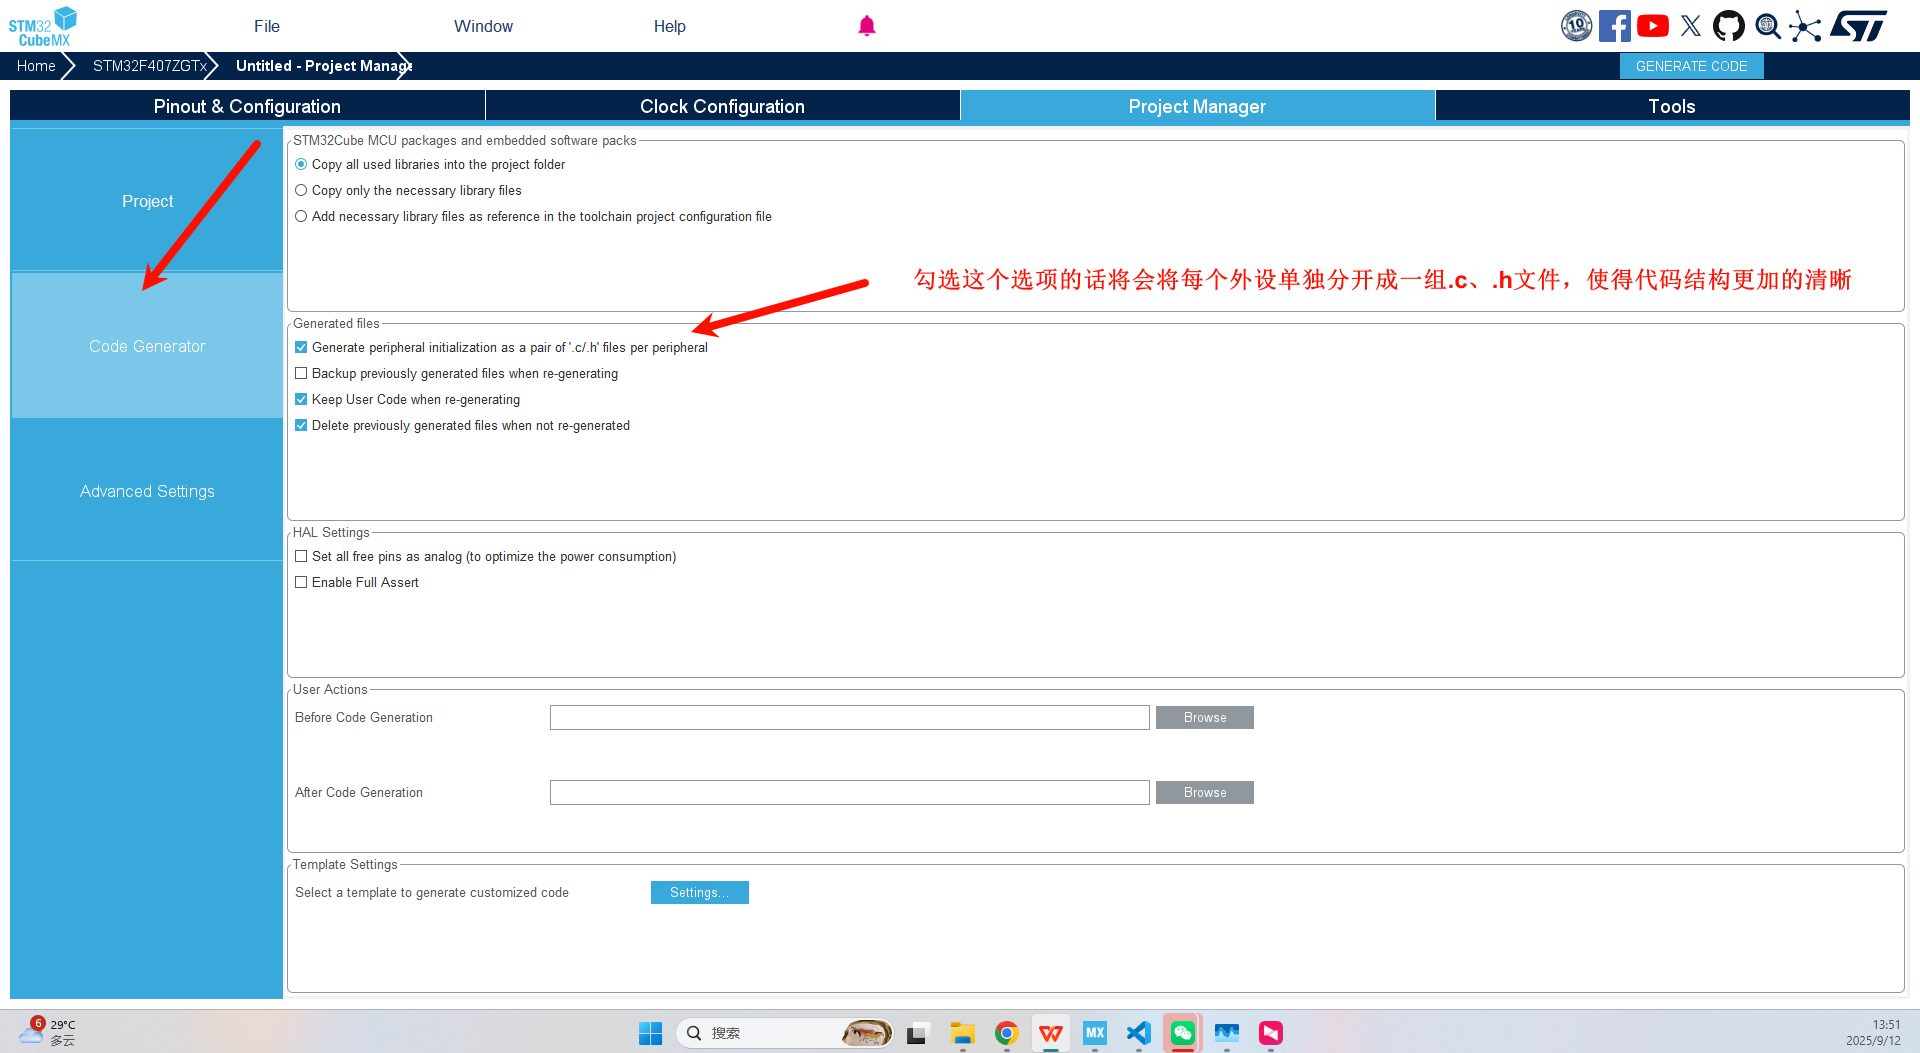Launch Google Chrome from the taskbar

(x=1007, y=1033)
